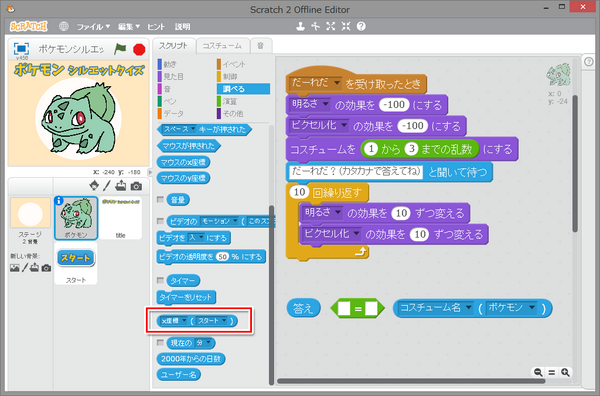Click the 答え reporter block
This screenshot has width=600, height=396.
(x=303, y=308)
